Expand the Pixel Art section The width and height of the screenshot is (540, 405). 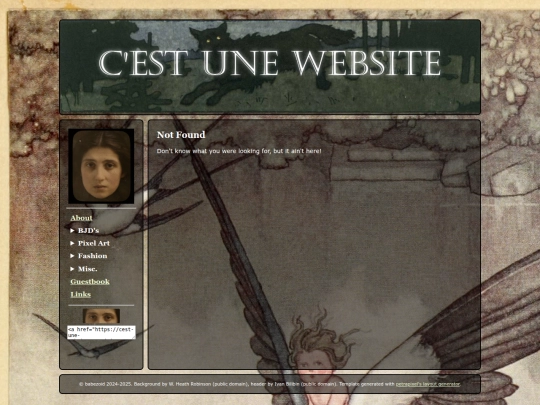(90, 243)
